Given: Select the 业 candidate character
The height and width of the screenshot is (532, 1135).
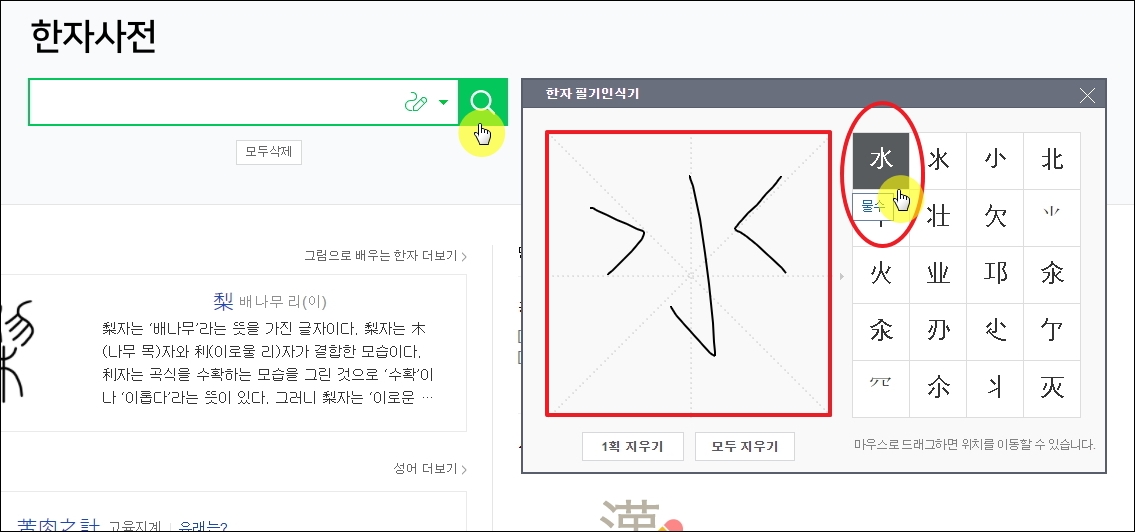Looking at the screenshot, I should tap(938, 274).
